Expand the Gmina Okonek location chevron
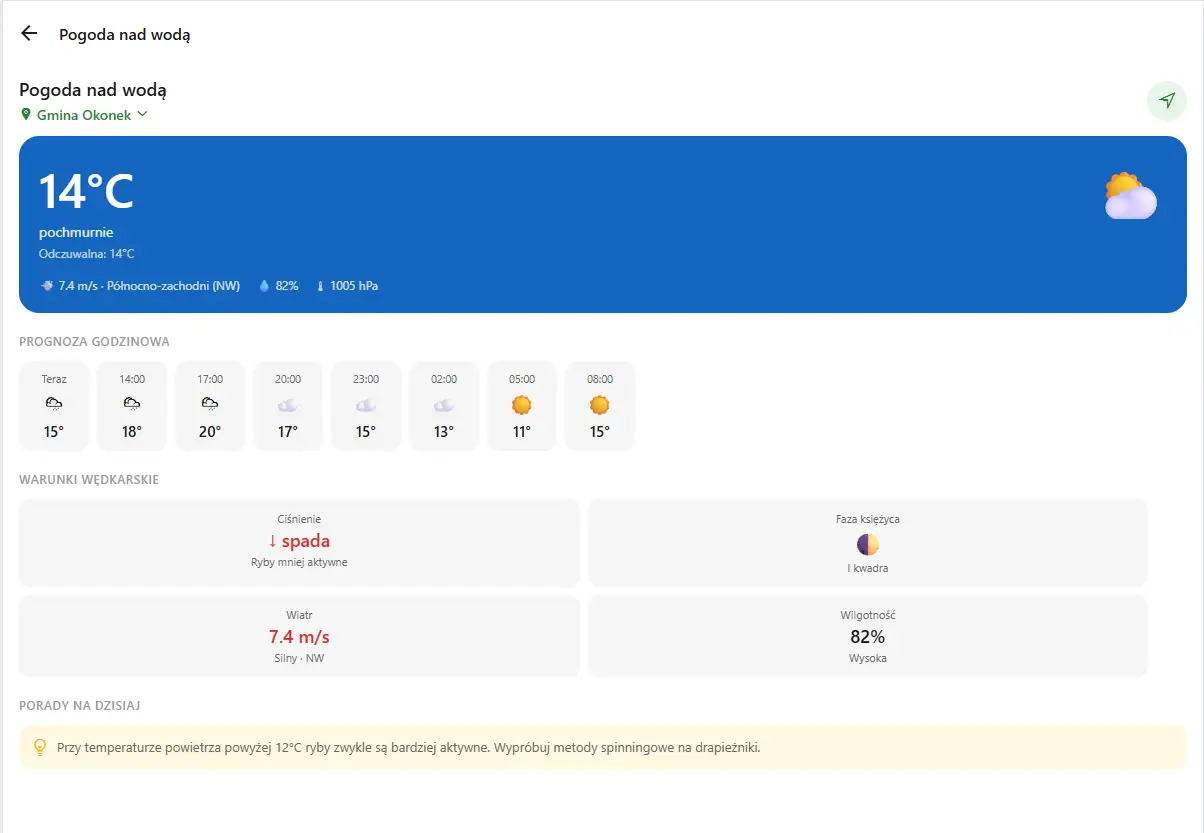The height and width of the screenshot is (833, 1204). pyautogui.click(x=142, y=115)
